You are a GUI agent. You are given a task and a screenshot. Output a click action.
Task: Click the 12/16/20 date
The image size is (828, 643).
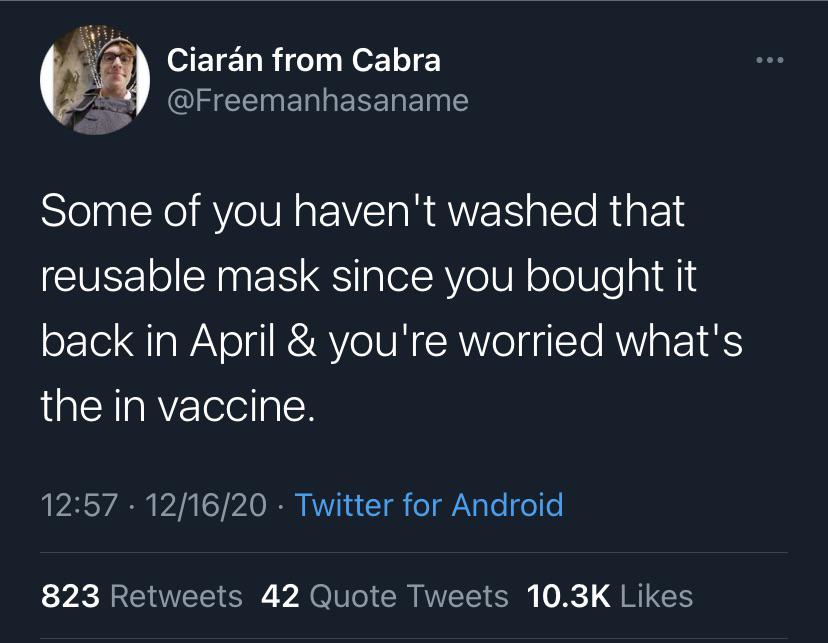point(205,504)
